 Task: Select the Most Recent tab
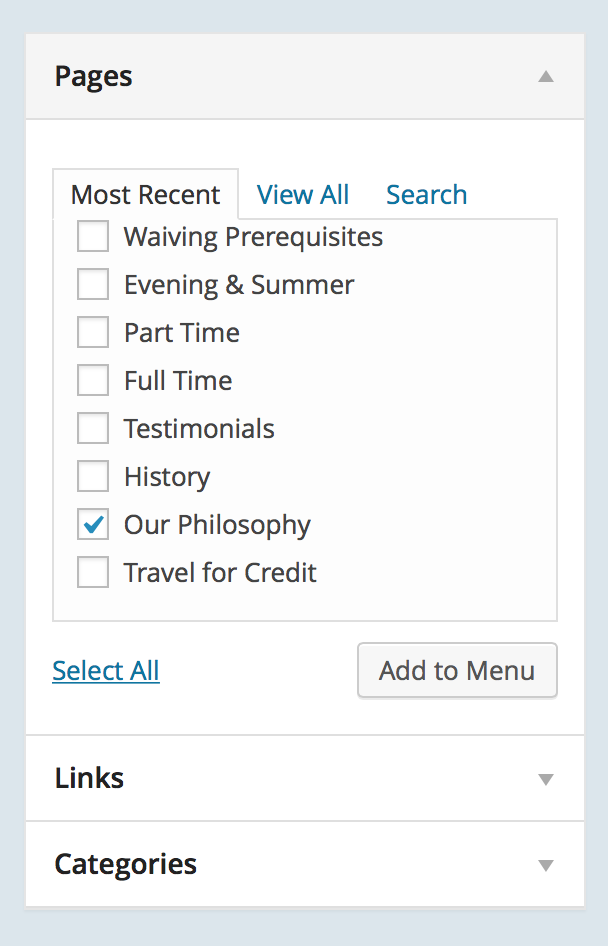click(x=146, y=194)
